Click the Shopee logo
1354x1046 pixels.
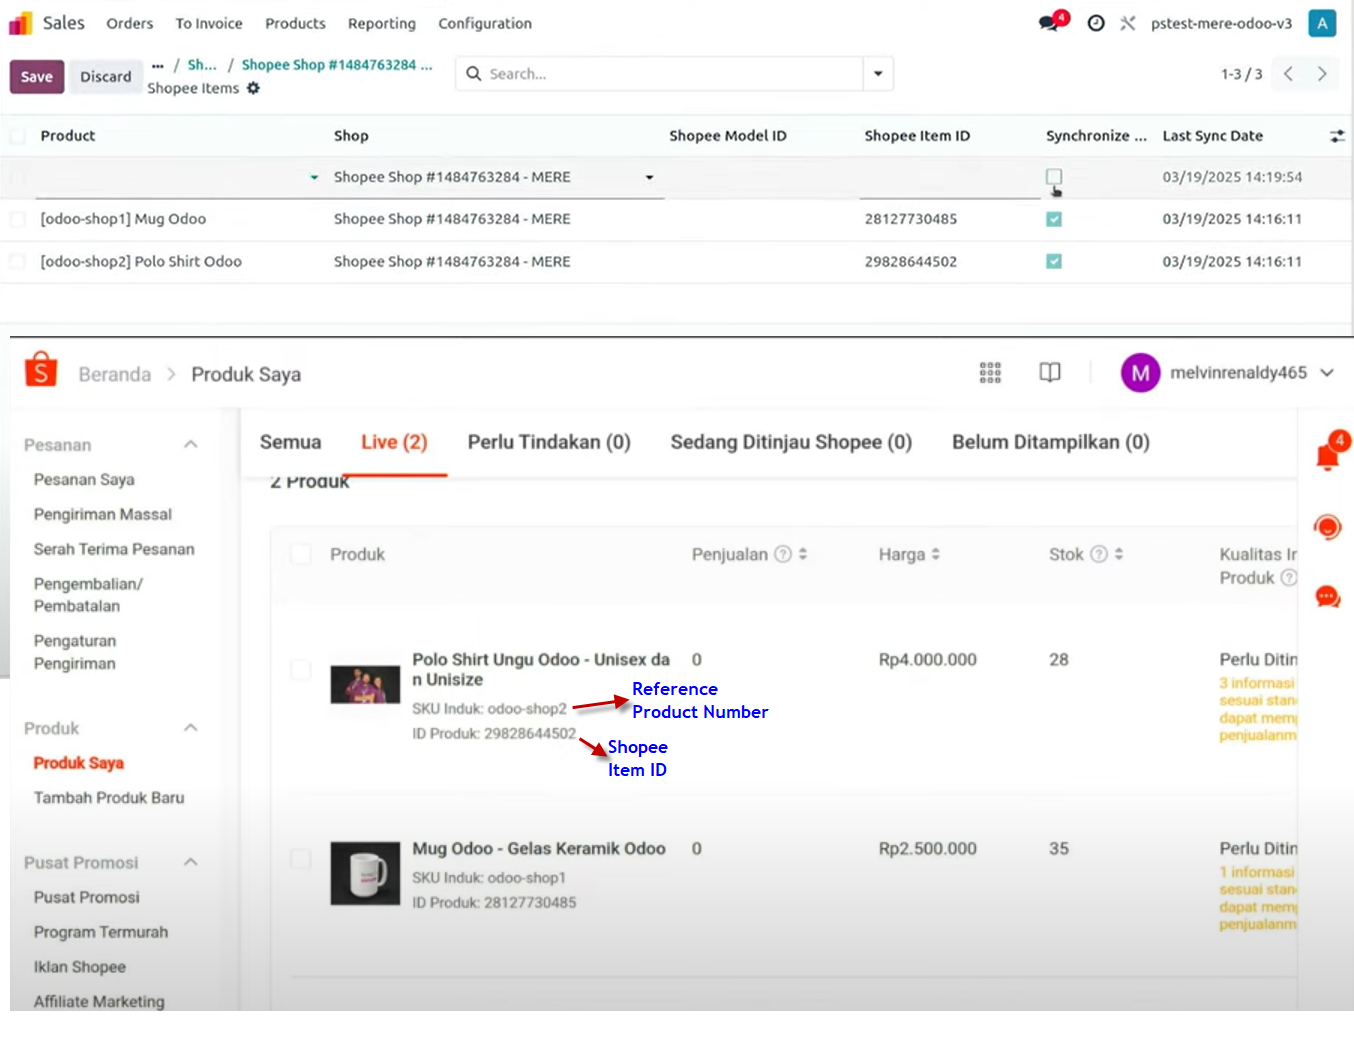[x=41, y=370]
